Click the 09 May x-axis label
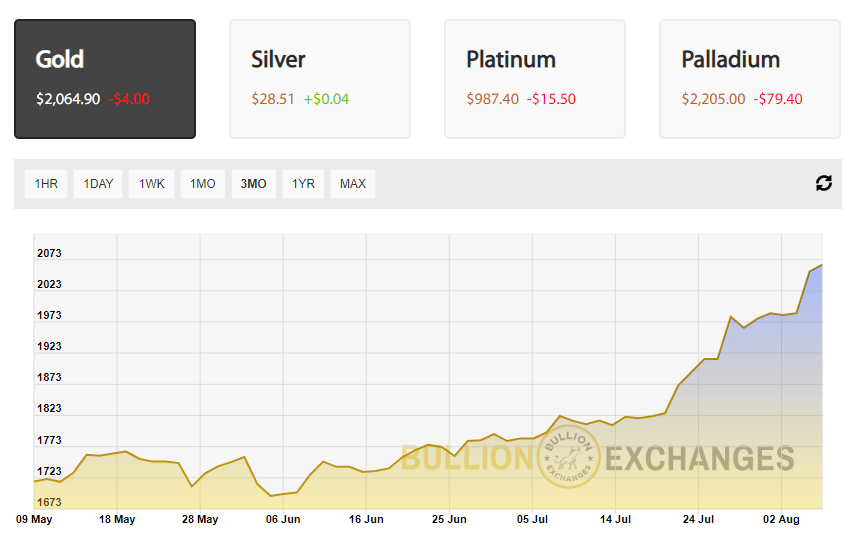 (x=34, y=519)
